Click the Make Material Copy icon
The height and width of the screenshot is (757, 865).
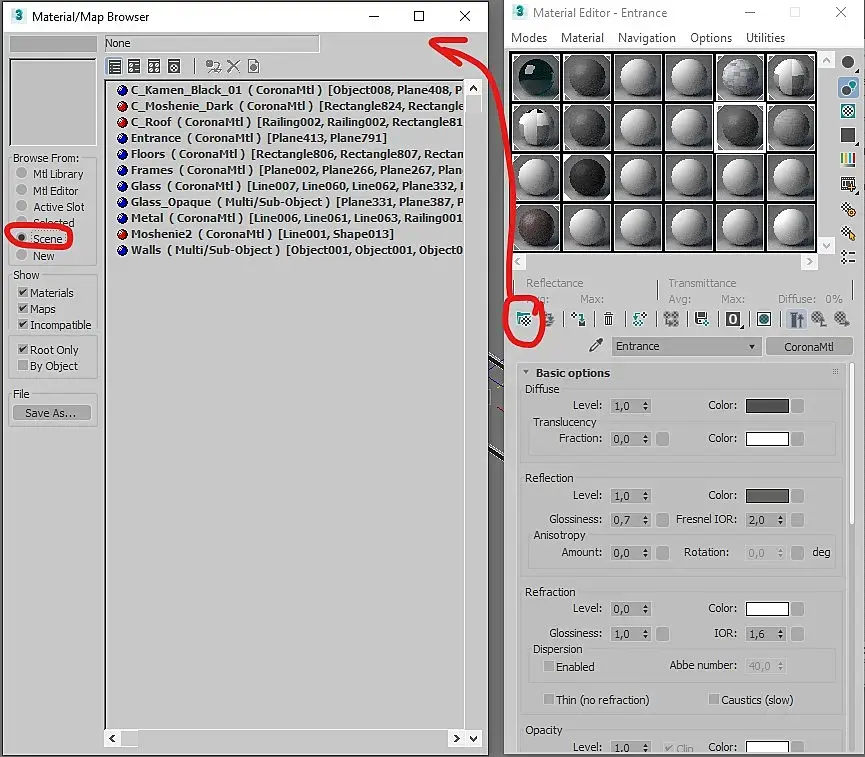click(639, 319)
